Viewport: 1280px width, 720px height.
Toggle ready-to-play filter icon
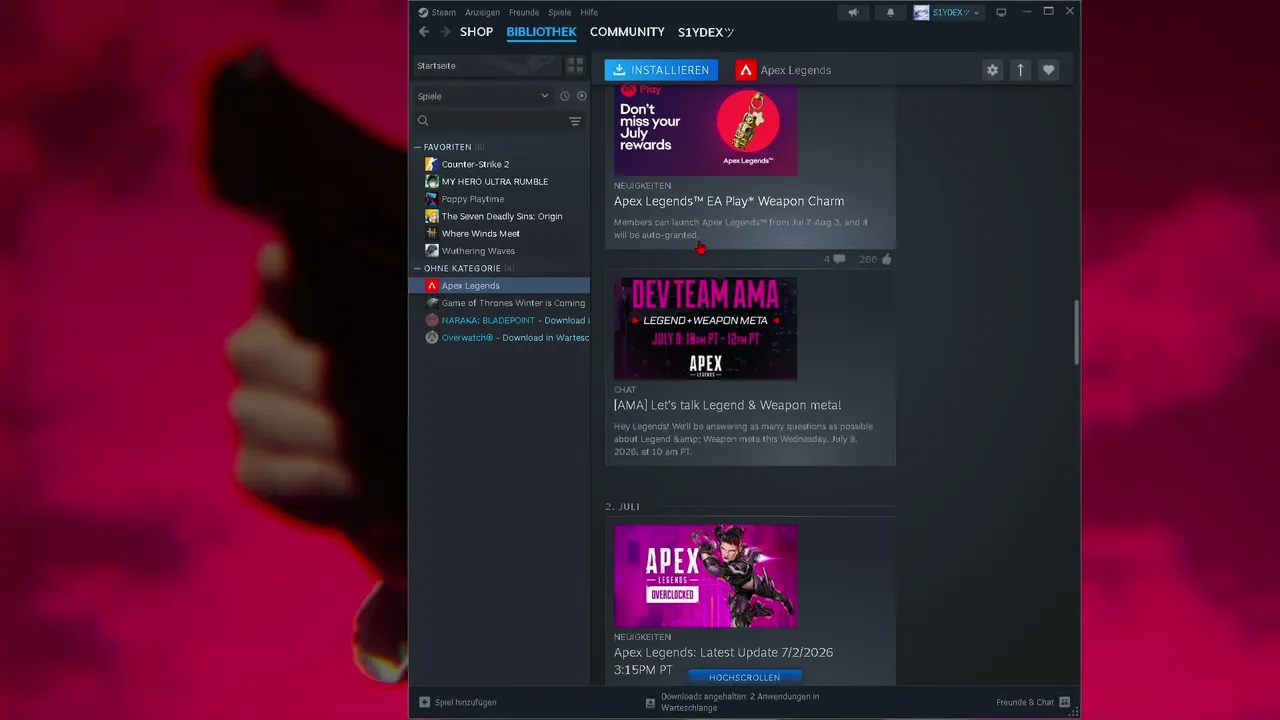581,96
